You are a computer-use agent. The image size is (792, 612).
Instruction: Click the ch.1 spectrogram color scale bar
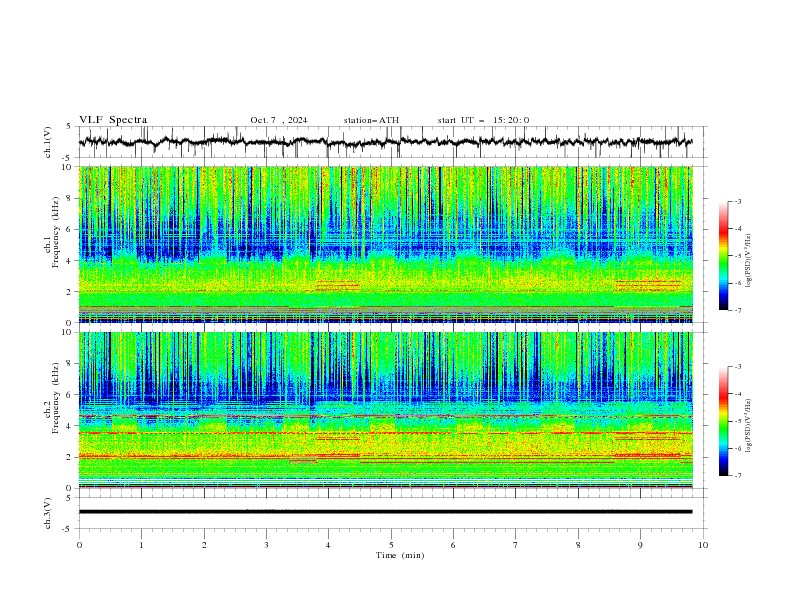point(723,256)
